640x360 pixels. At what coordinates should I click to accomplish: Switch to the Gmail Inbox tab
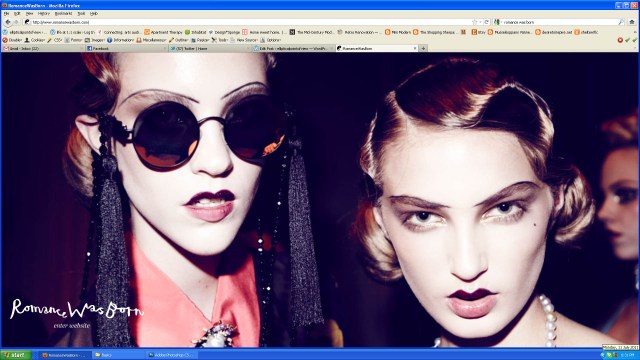[42, 48]
